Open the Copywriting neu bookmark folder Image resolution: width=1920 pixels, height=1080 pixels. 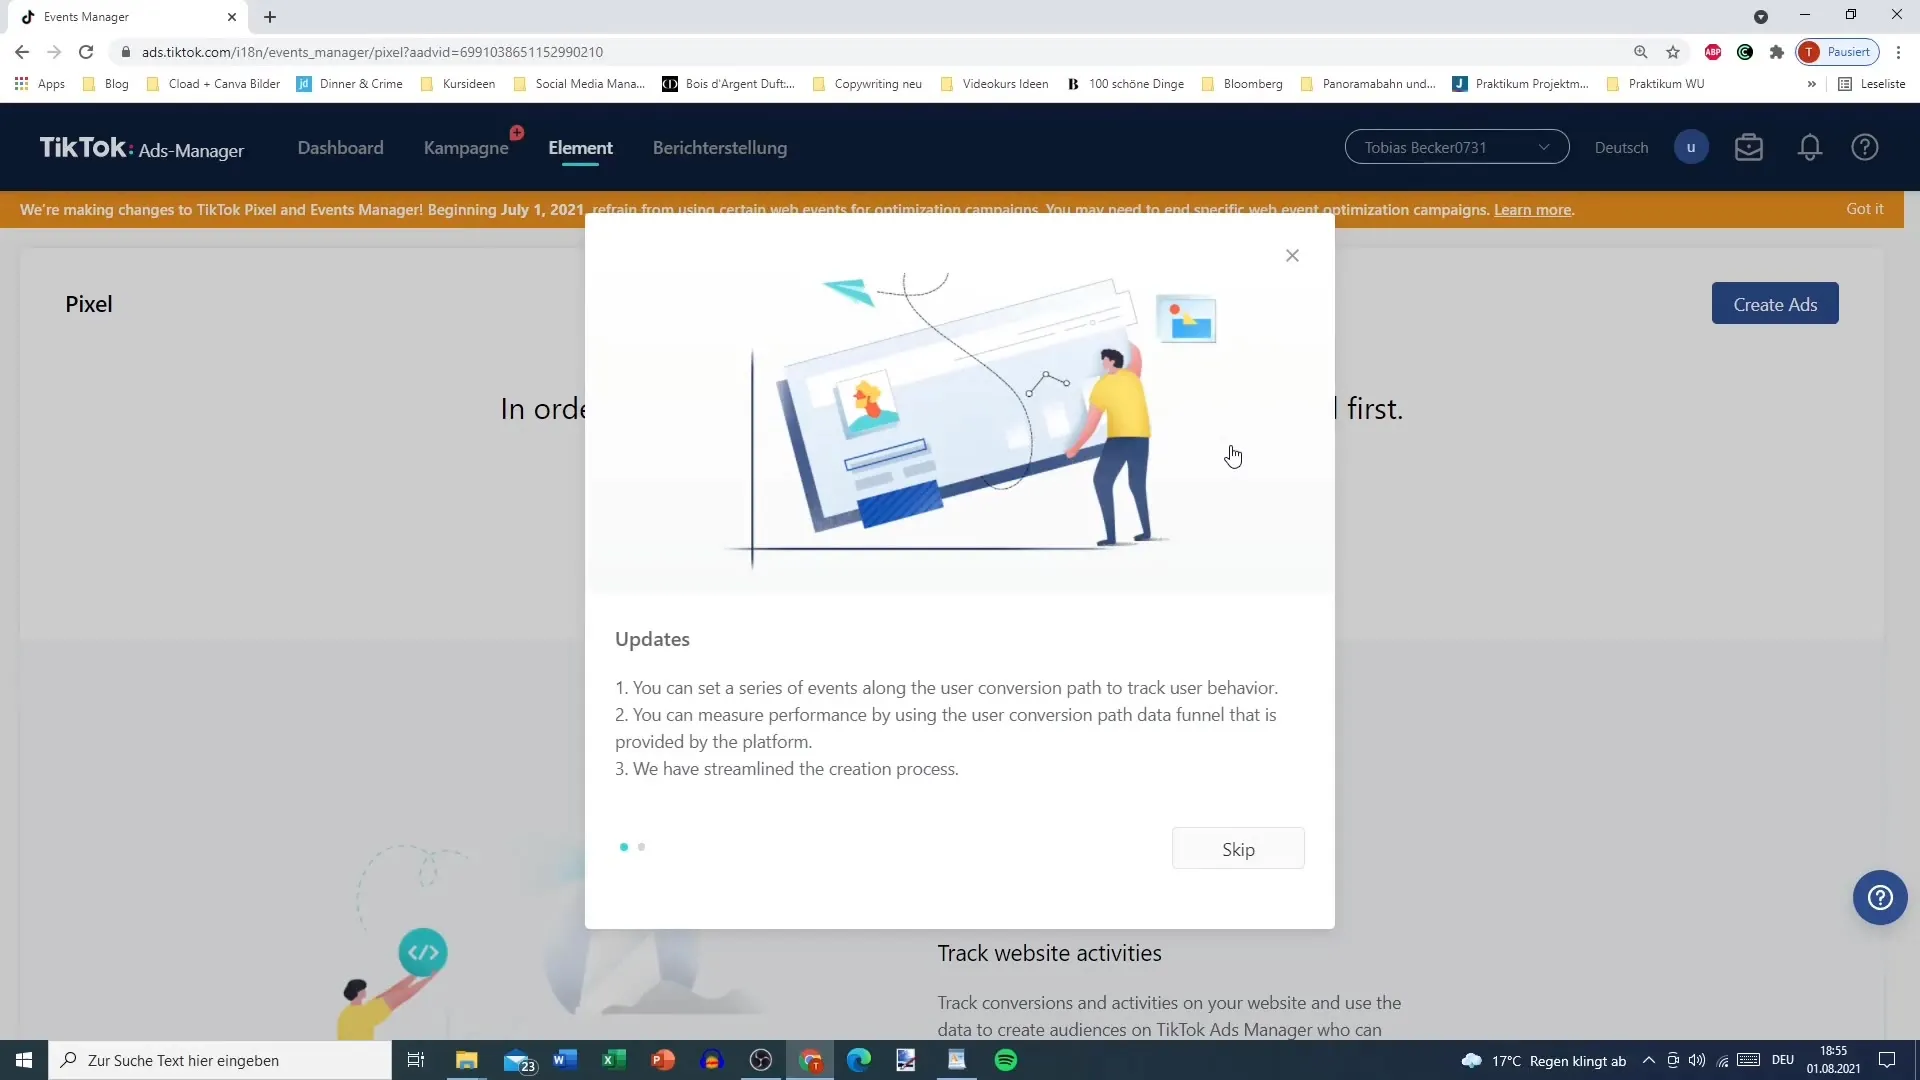point(867,84)
